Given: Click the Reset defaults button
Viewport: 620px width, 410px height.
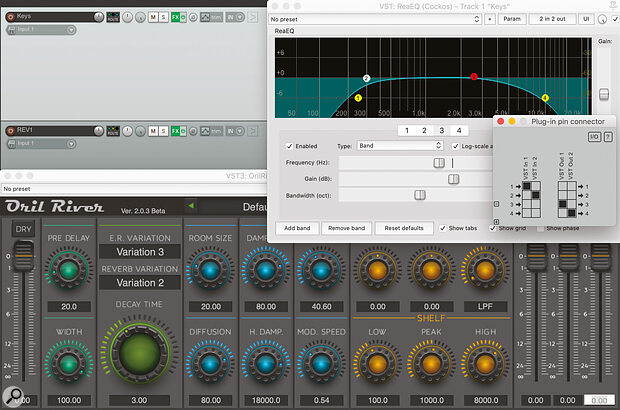Looking at the screenshot, I should point(404,228).
